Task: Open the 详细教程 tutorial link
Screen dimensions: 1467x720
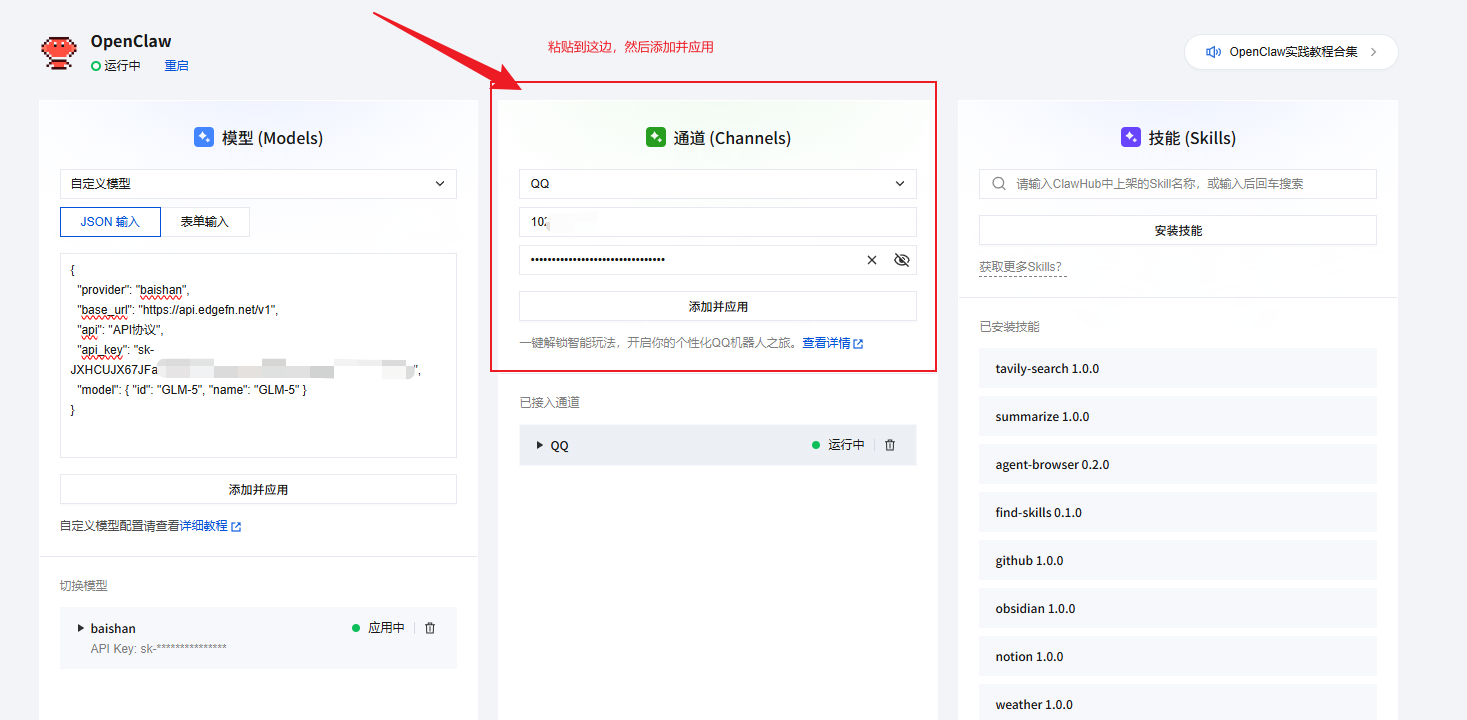Action: pyautogui.click(x=204, y=526)
